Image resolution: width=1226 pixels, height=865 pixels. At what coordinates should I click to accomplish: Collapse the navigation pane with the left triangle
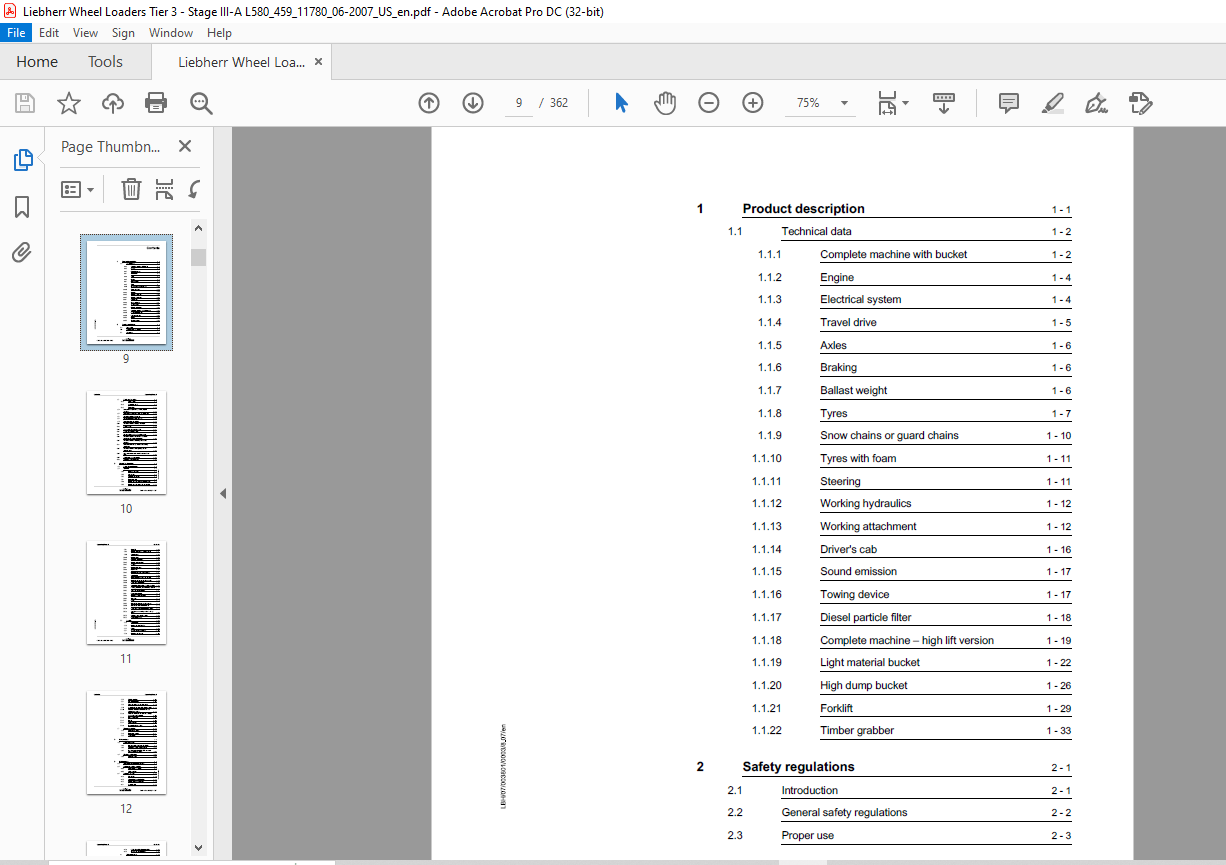[223, 493]
